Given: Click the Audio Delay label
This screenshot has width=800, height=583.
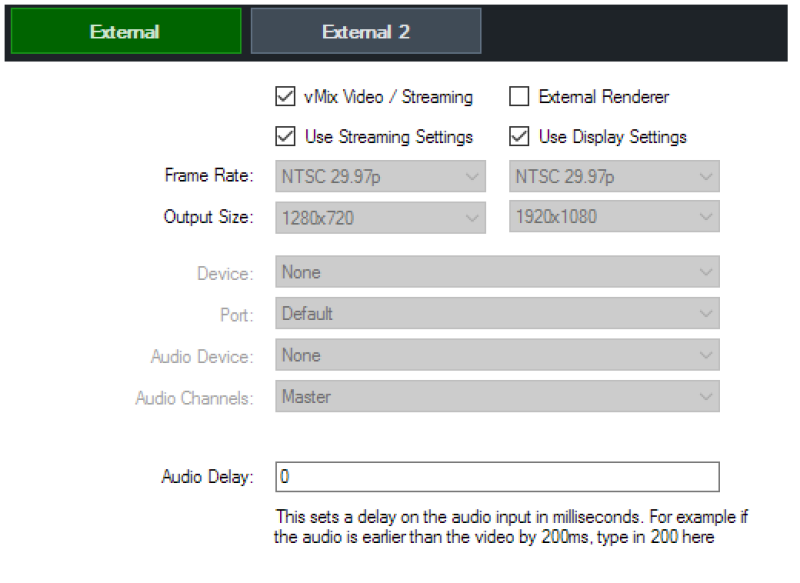Looking at the screenshot, I should click(x=207, y=477).
